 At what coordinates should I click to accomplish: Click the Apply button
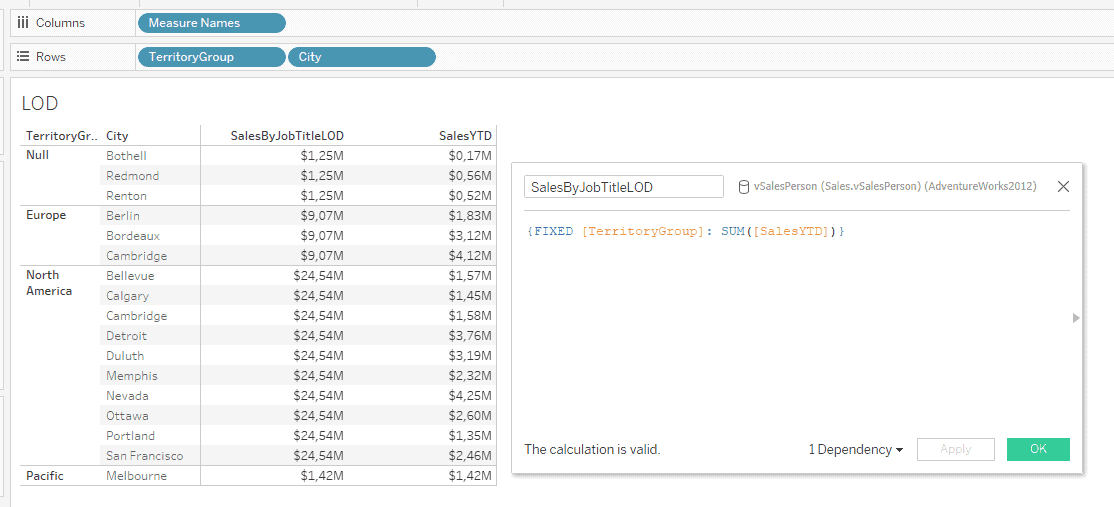pyautogui.click(x=955, y=450)
